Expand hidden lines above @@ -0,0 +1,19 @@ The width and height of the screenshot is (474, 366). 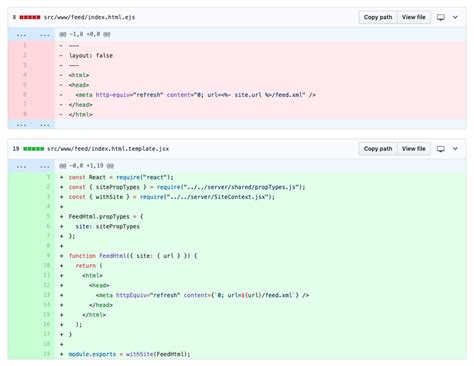[x=31, y=166]
